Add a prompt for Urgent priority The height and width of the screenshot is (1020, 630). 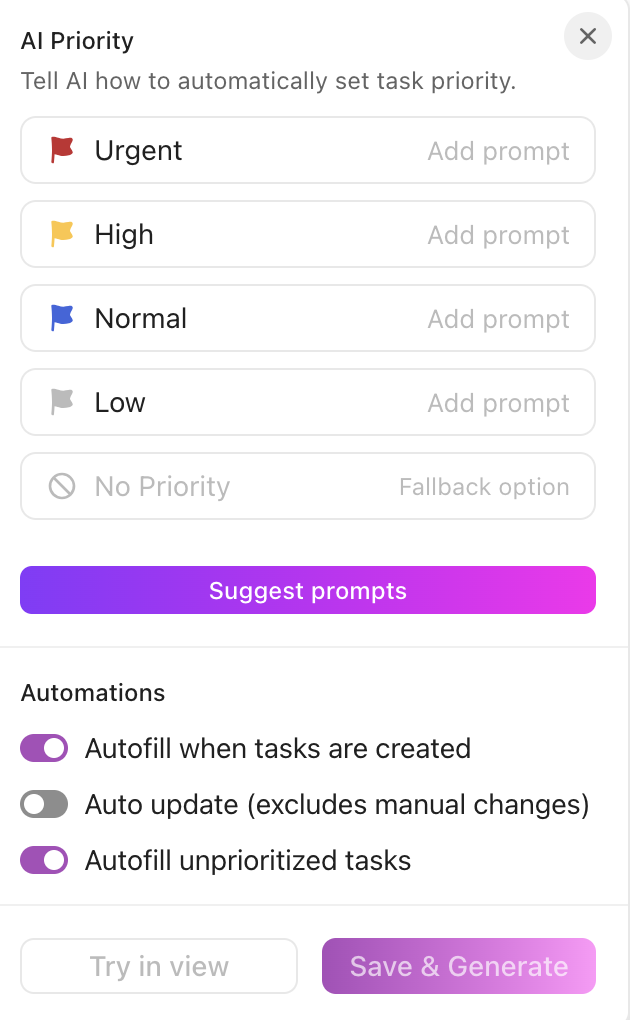pos(498,150)
